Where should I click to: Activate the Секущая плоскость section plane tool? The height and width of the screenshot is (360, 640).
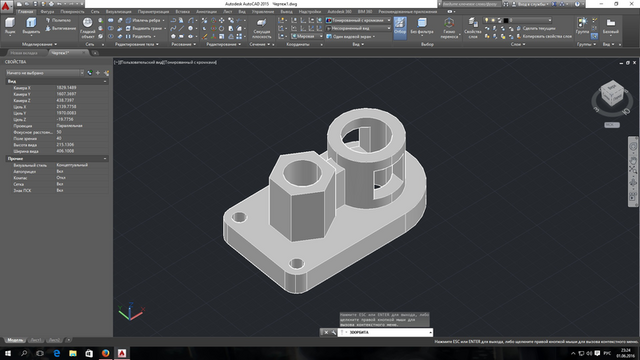[262, 27]
